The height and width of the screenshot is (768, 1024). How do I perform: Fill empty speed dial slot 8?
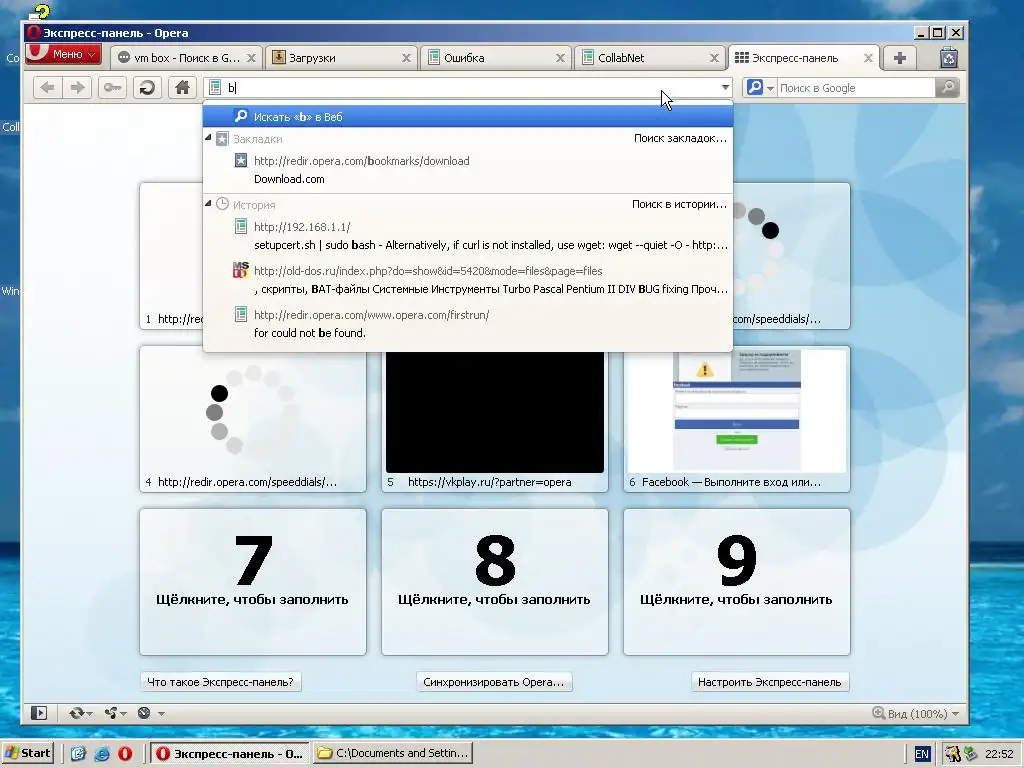pyautogui.click(x=495, y=582)
